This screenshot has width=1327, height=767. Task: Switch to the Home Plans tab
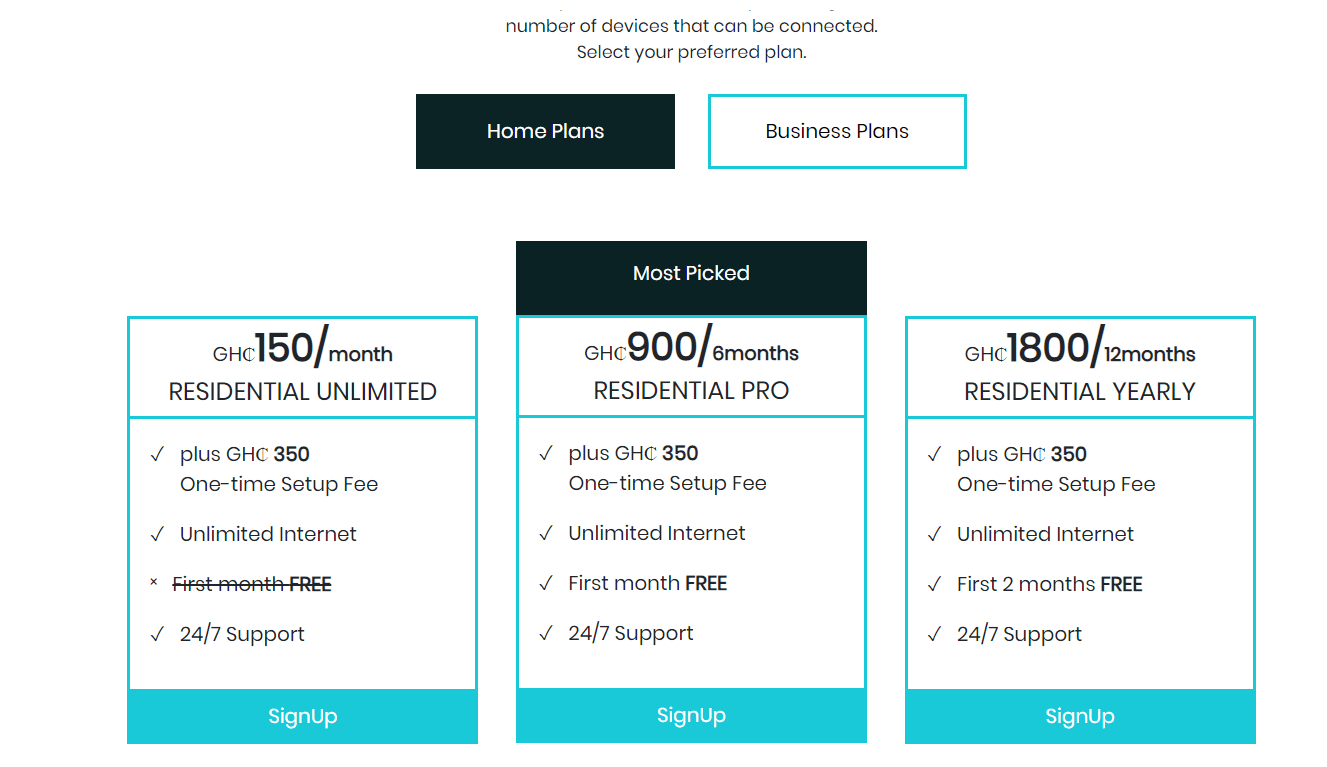pos(545,131)
